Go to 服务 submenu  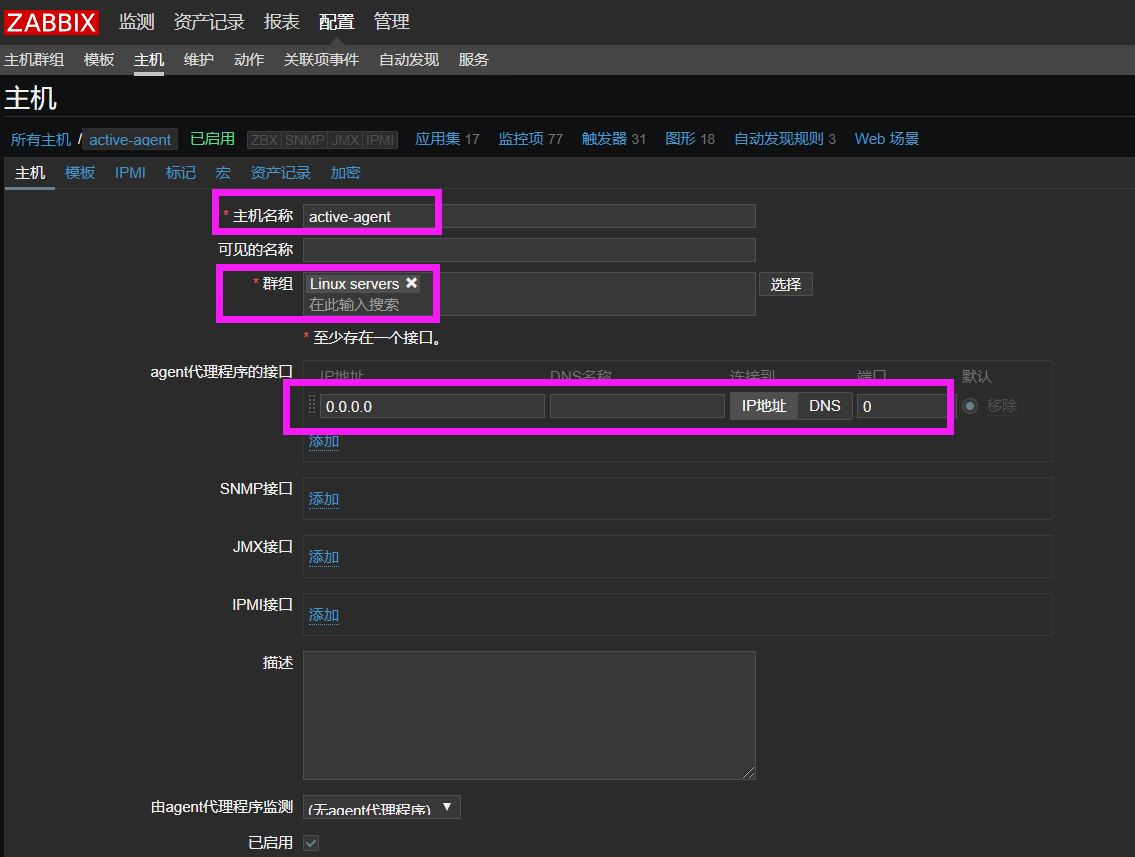pyautogui.click(x=473, y=59)
